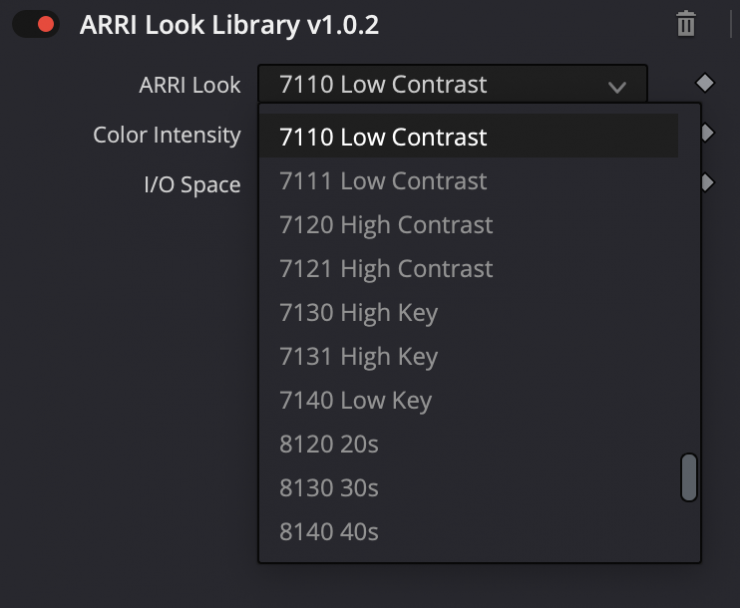Click the I/O Space keyframe diamond
This screenshot has width=740, height=608.
708,183
